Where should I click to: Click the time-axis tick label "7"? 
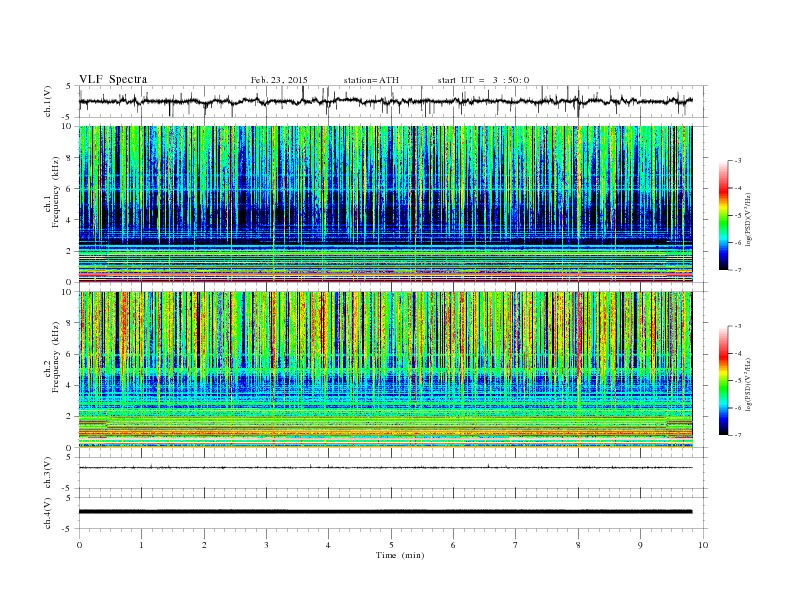516,545
